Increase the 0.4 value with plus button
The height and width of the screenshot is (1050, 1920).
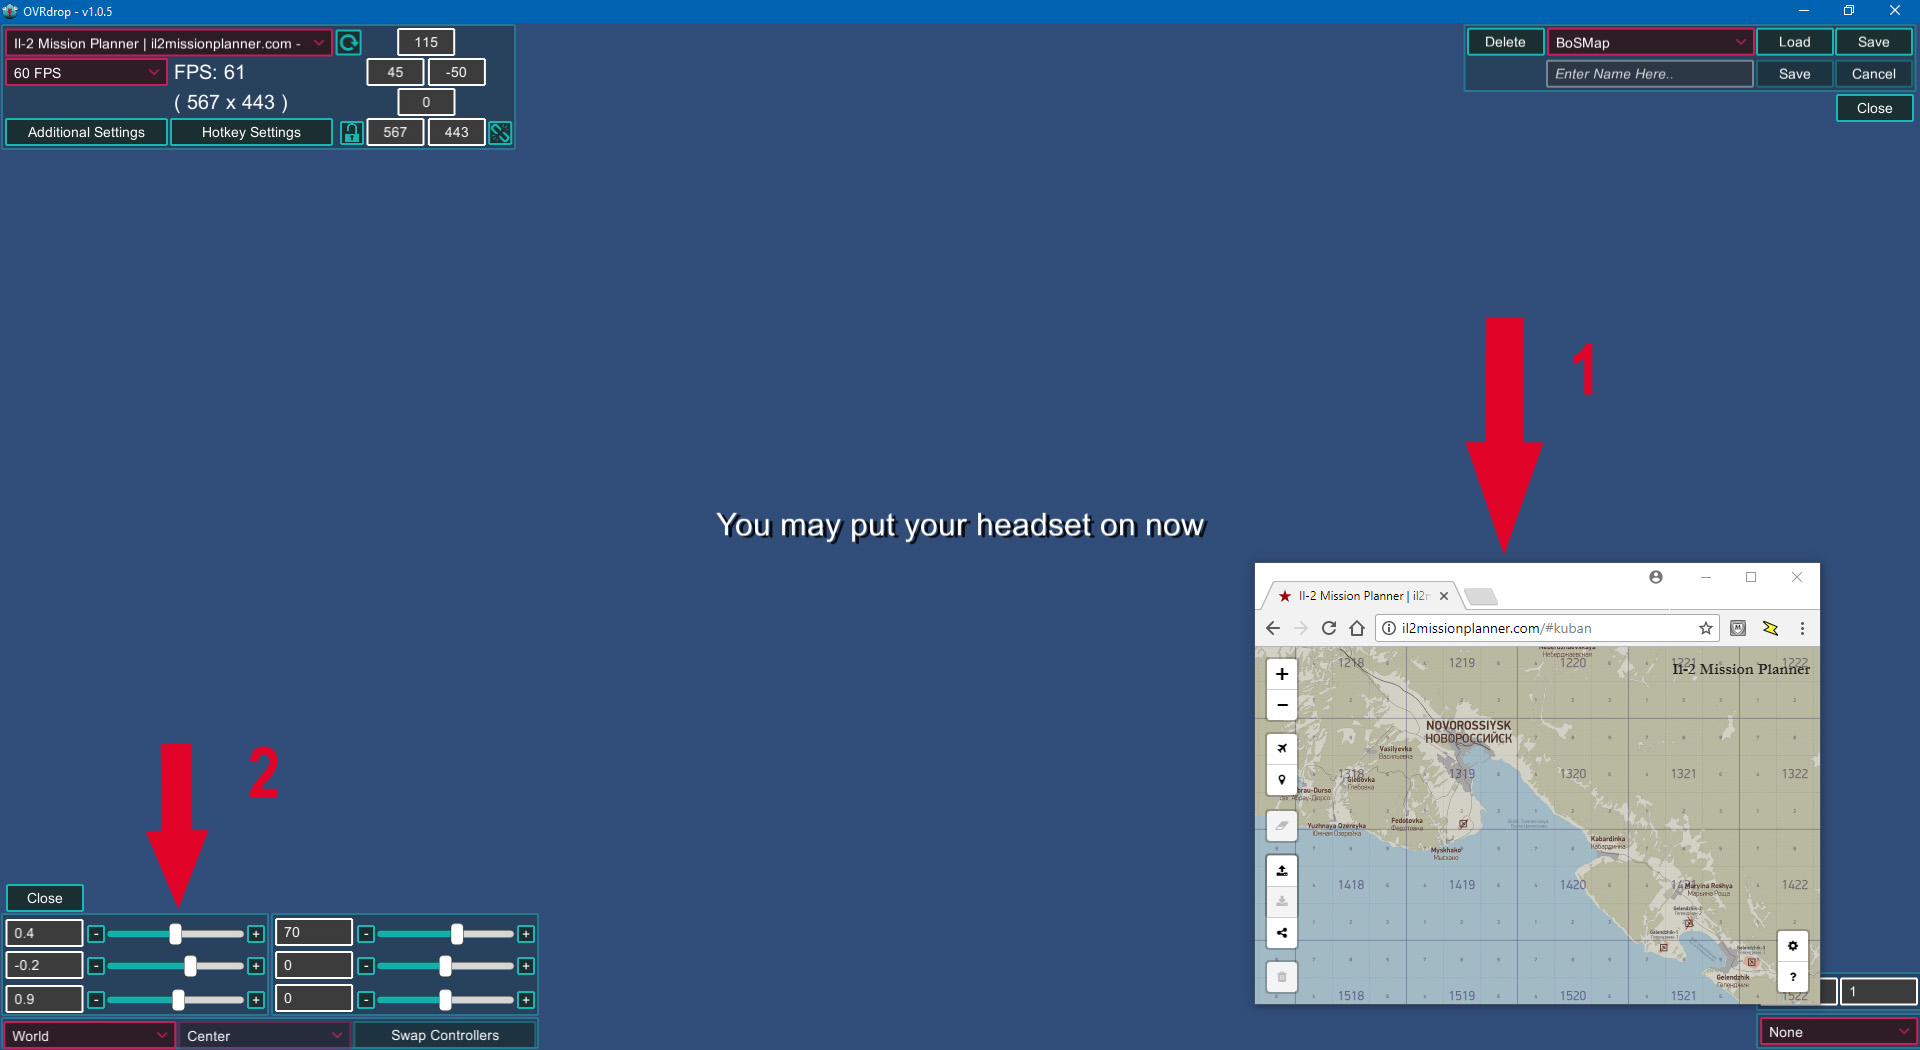pos(256,934)
